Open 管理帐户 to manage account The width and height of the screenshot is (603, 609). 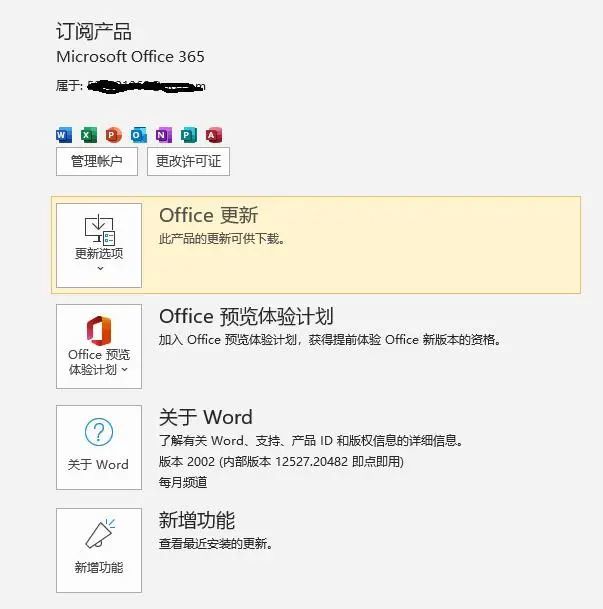tap(97, 161)
